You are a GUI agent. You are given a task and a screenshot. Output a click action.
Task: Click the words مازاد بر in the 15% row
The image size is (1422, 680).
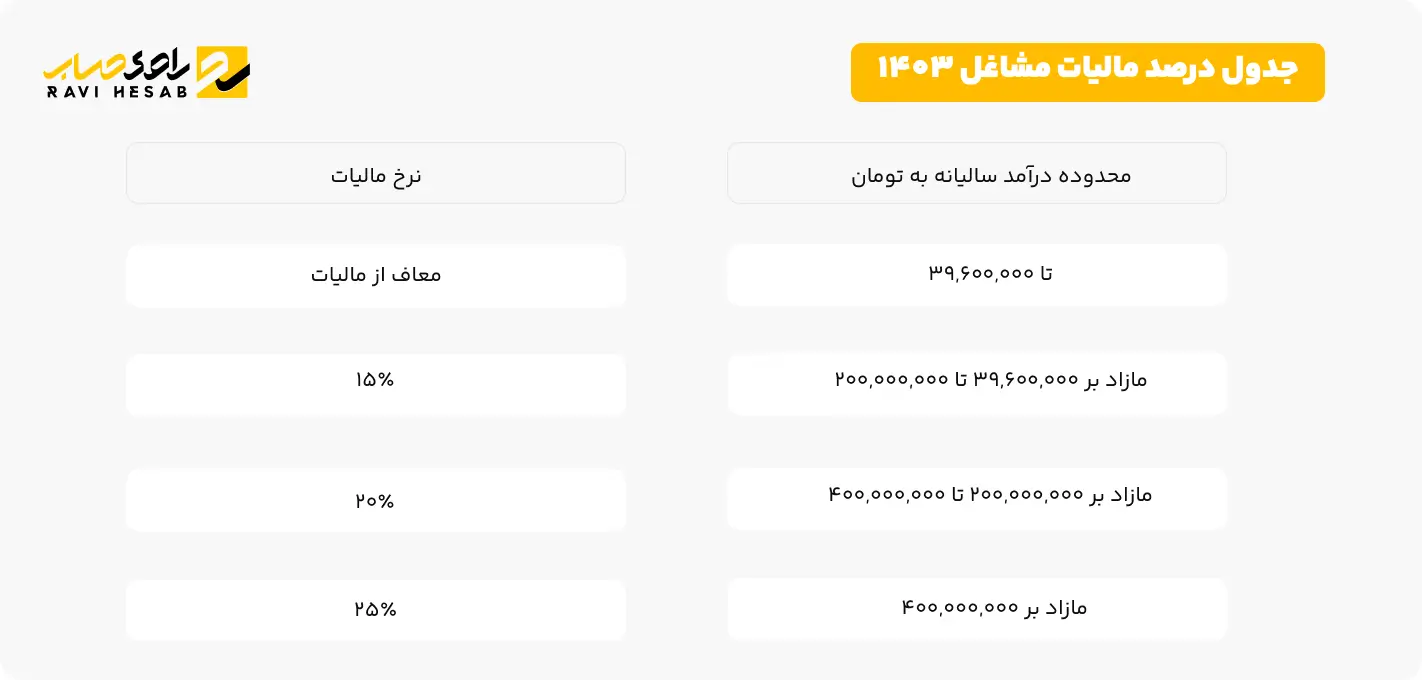tap(1116, 380)
